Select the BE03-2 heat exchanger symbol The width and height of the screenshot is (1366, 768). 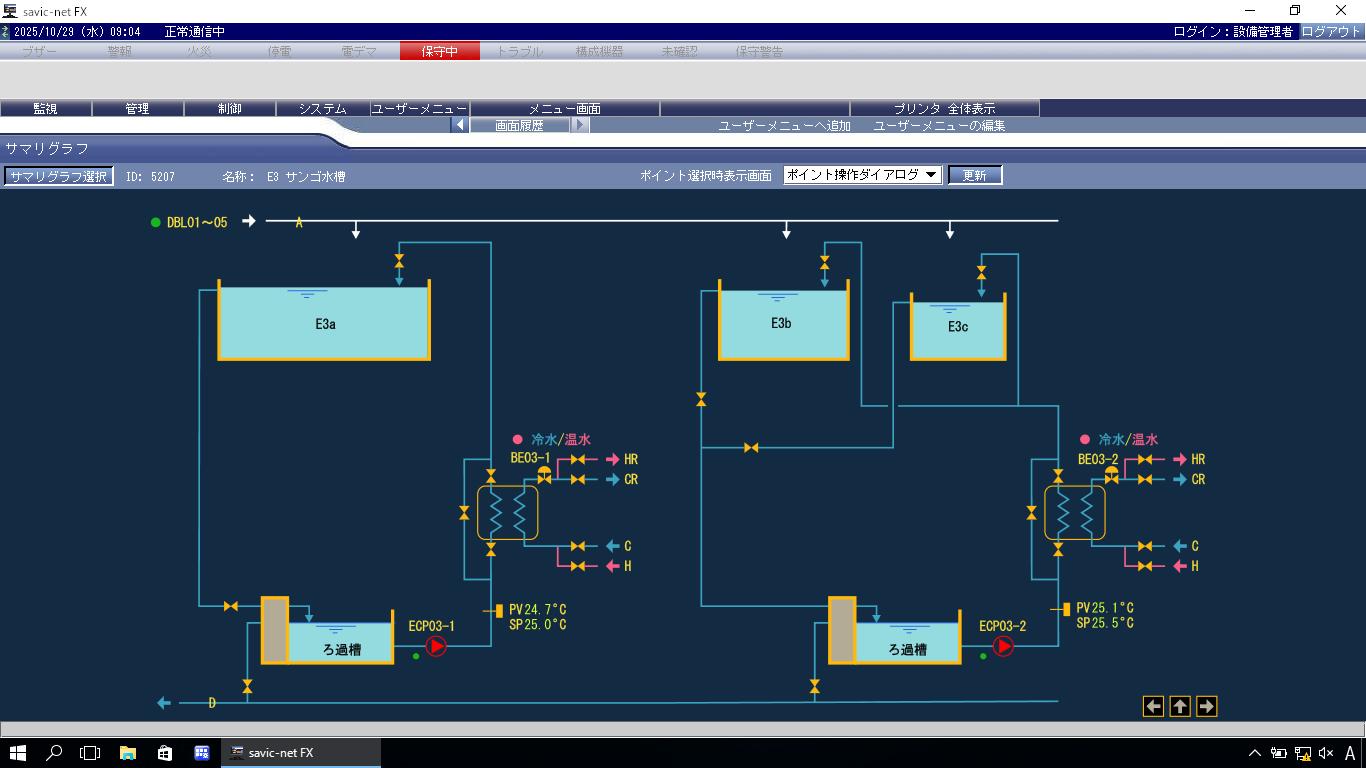[x=1074, y=513]
